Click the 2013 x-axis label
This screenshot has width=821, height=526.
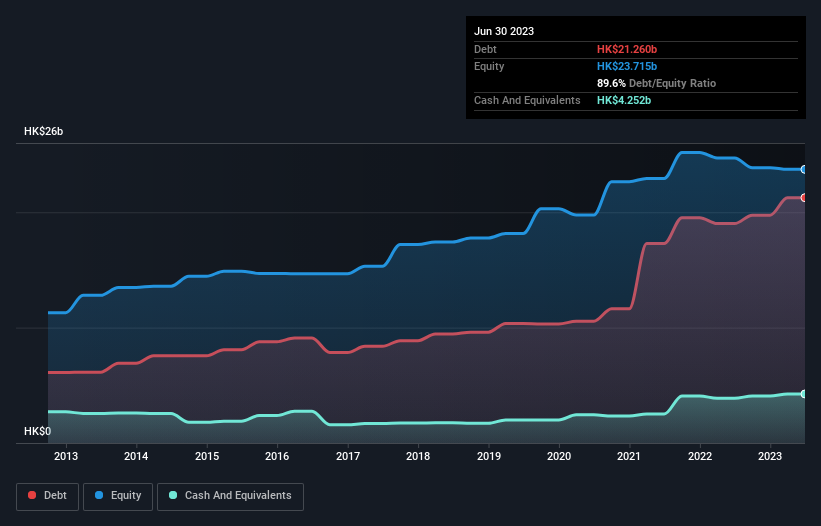pyautogui.click(x=66, y=456)
